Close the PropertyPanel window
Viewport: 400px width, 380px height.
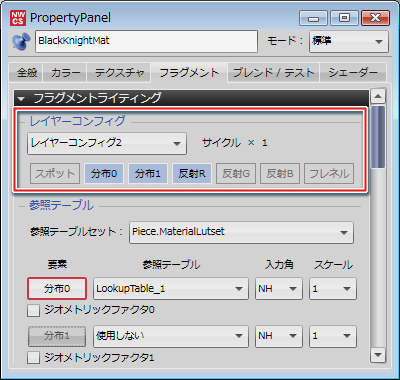[375, 18]
